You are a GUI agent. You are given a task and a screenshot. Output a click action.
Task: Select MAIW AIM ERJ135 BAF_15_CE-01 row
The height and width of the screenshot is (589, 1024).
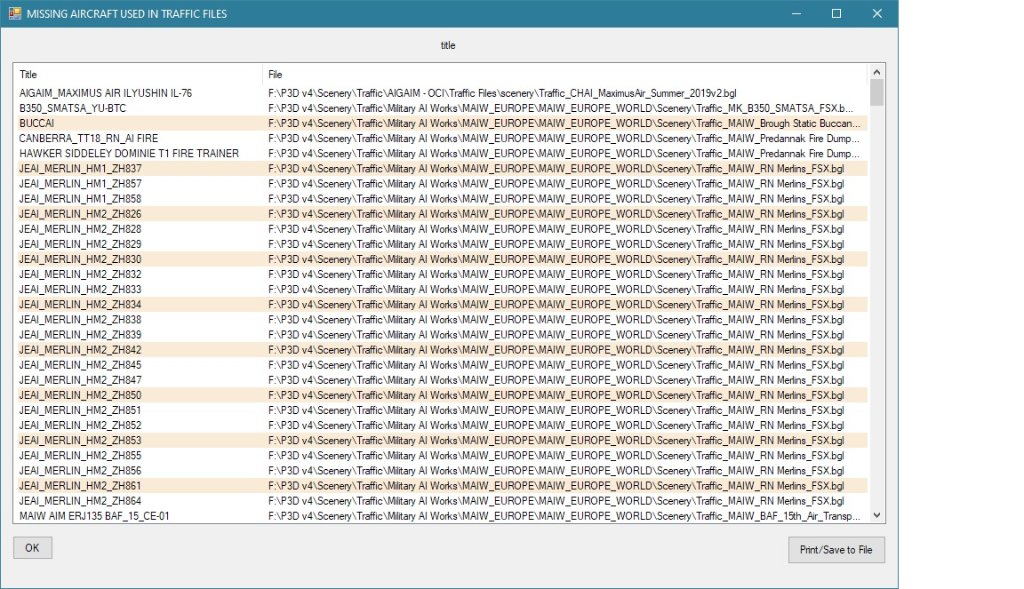(94, 516)
